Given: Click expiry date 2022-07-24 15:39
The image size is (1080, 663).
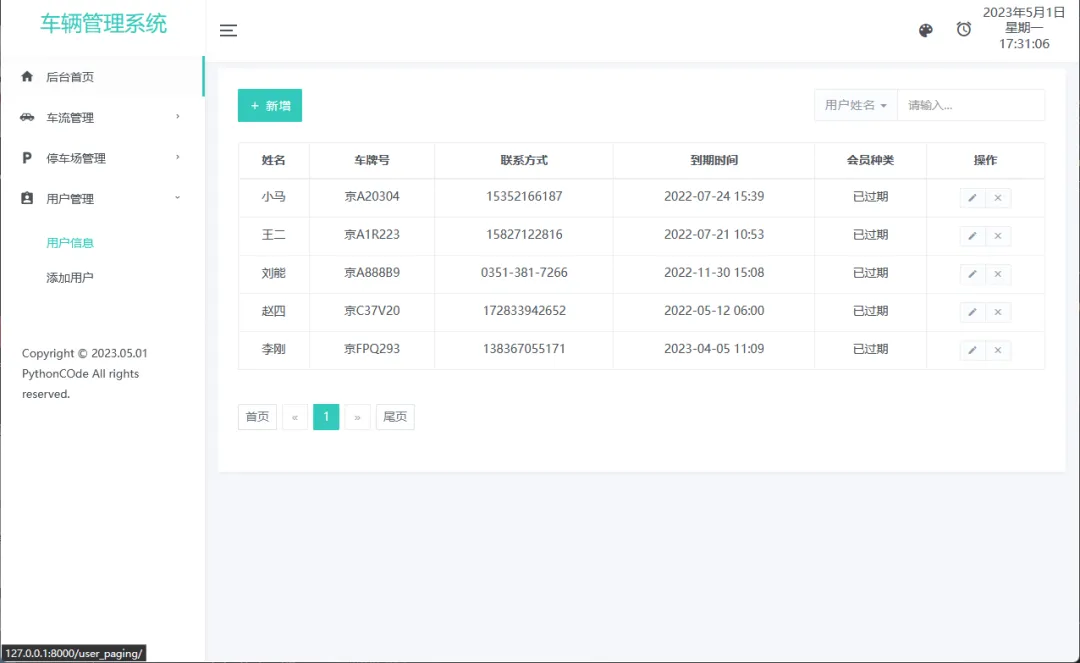Looking at the screenshot, I should click(714, 197).
